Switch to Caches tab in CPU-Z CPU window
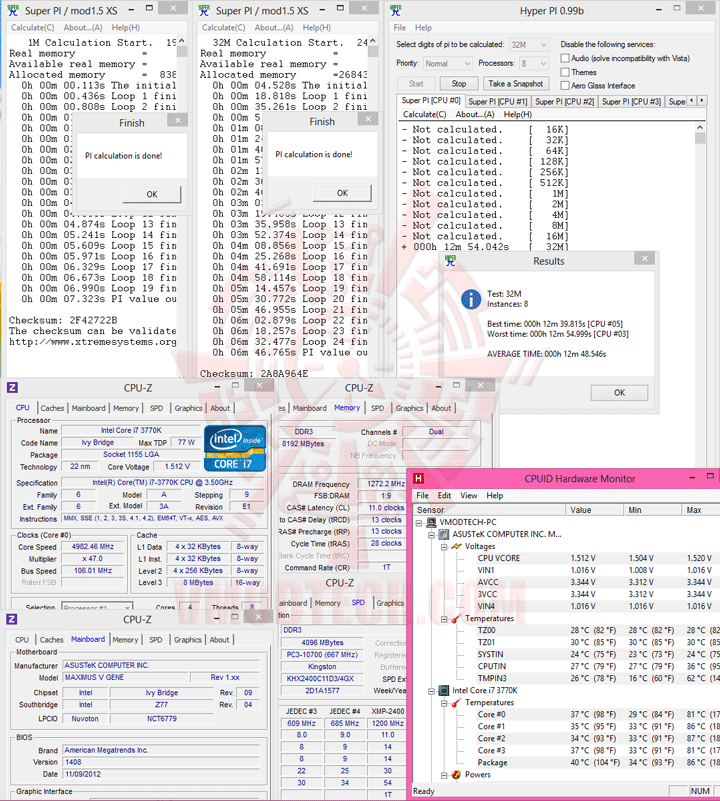 pyautogui.click(x=52, y=408)
